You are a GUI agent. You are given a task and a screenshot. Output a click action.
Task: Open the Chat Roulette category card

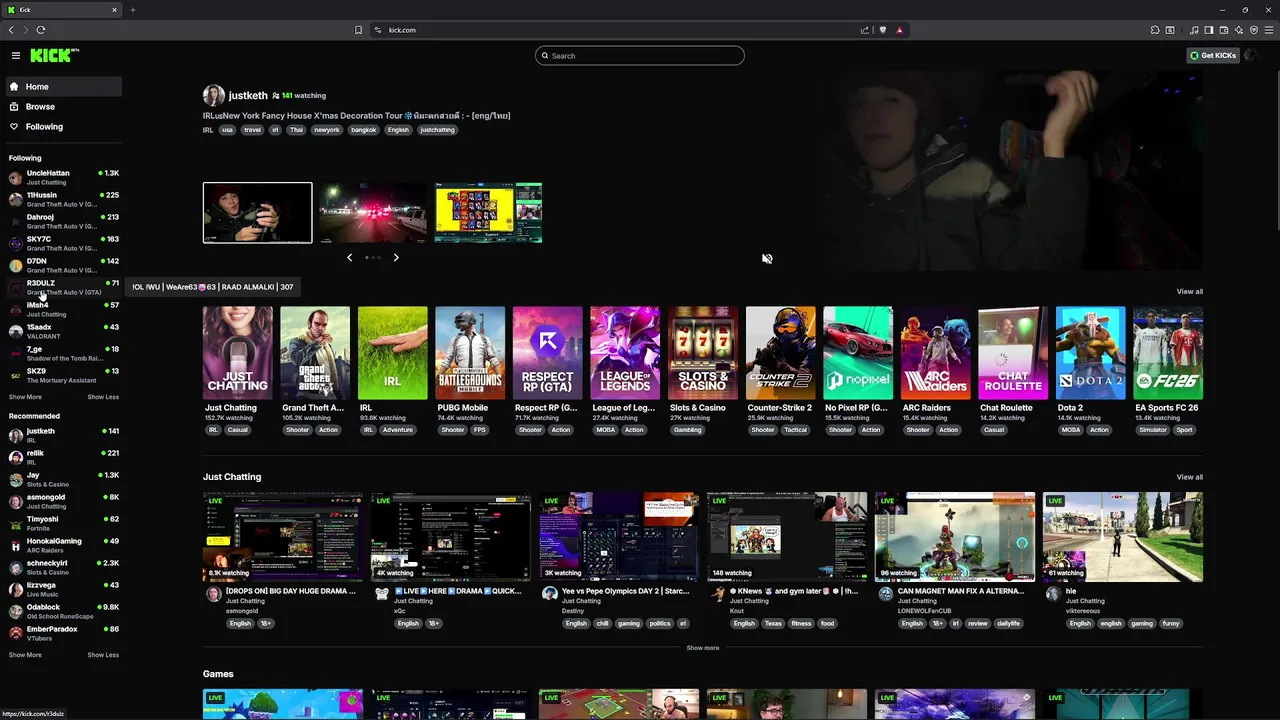tap(1013, 353)
